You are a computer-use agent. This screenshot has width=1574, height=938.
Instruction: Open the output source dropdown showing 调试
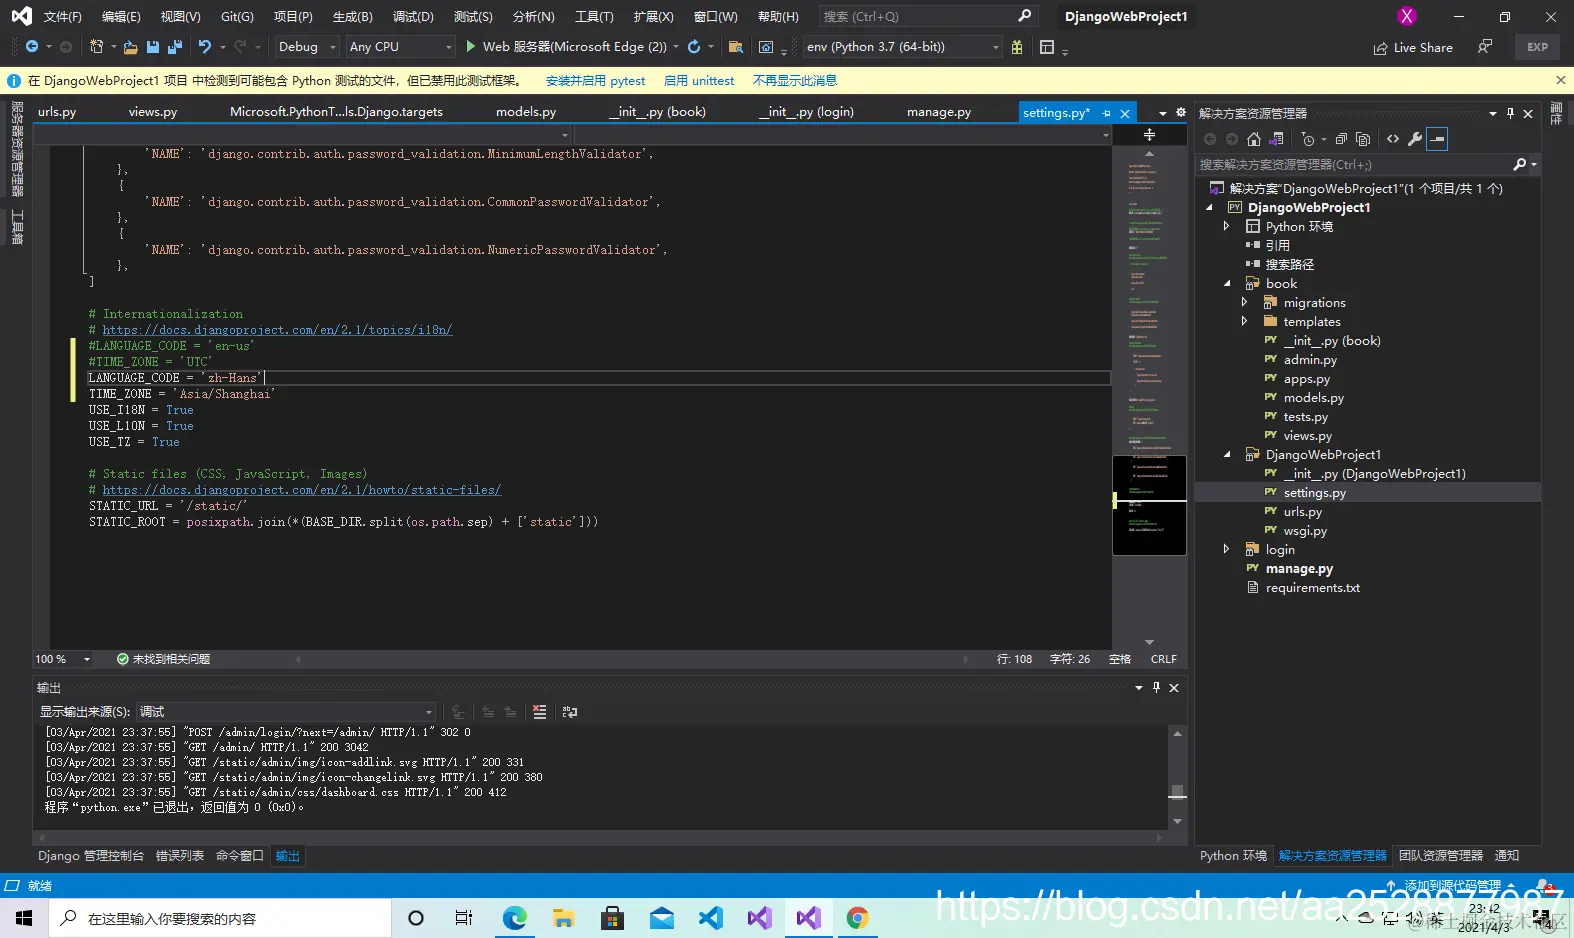(286, 712)
